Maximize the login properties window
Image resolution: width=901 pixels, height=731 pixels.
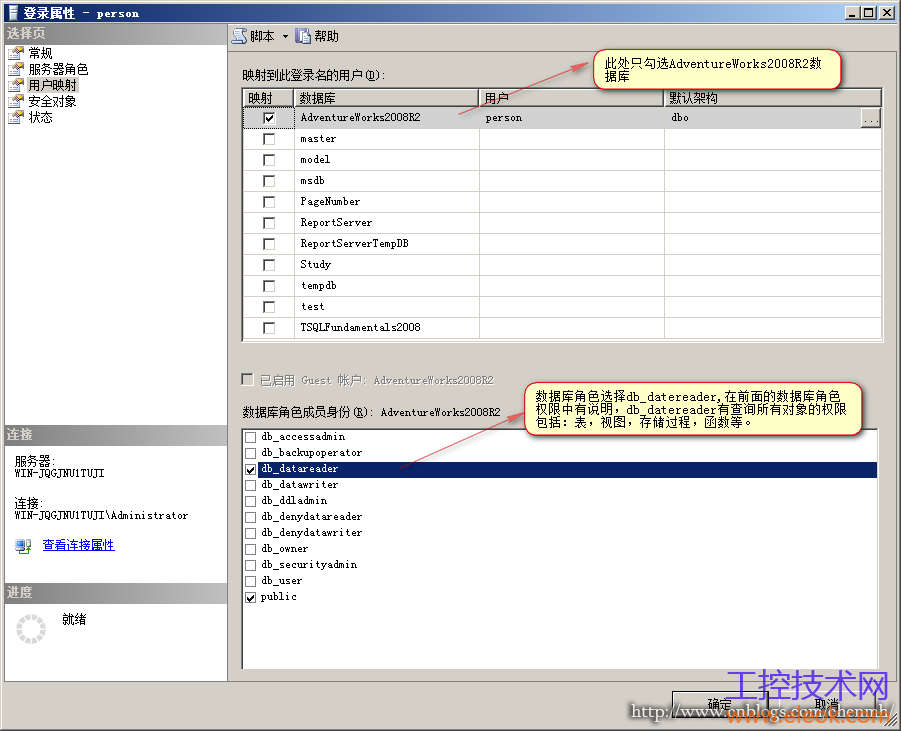(869, 13)
